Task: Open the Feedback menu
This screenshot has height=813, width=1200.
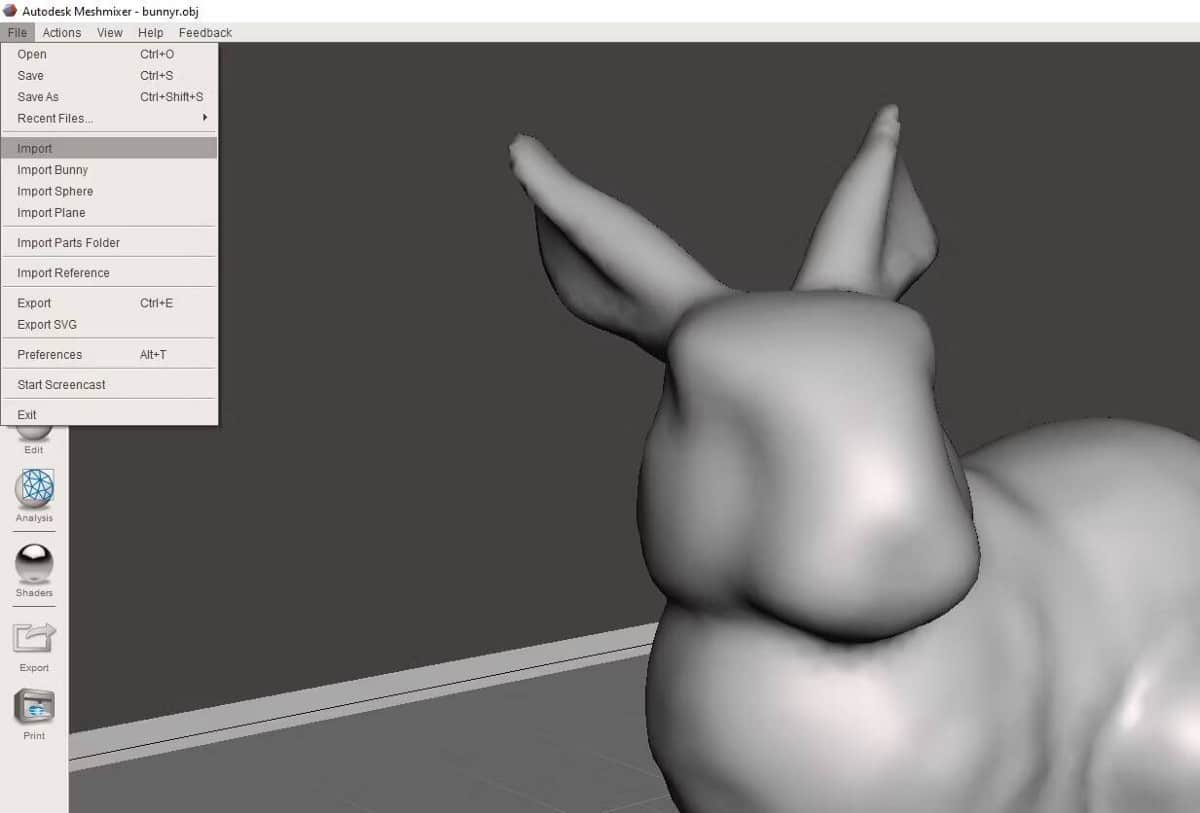Action: [x=205, y=33]
